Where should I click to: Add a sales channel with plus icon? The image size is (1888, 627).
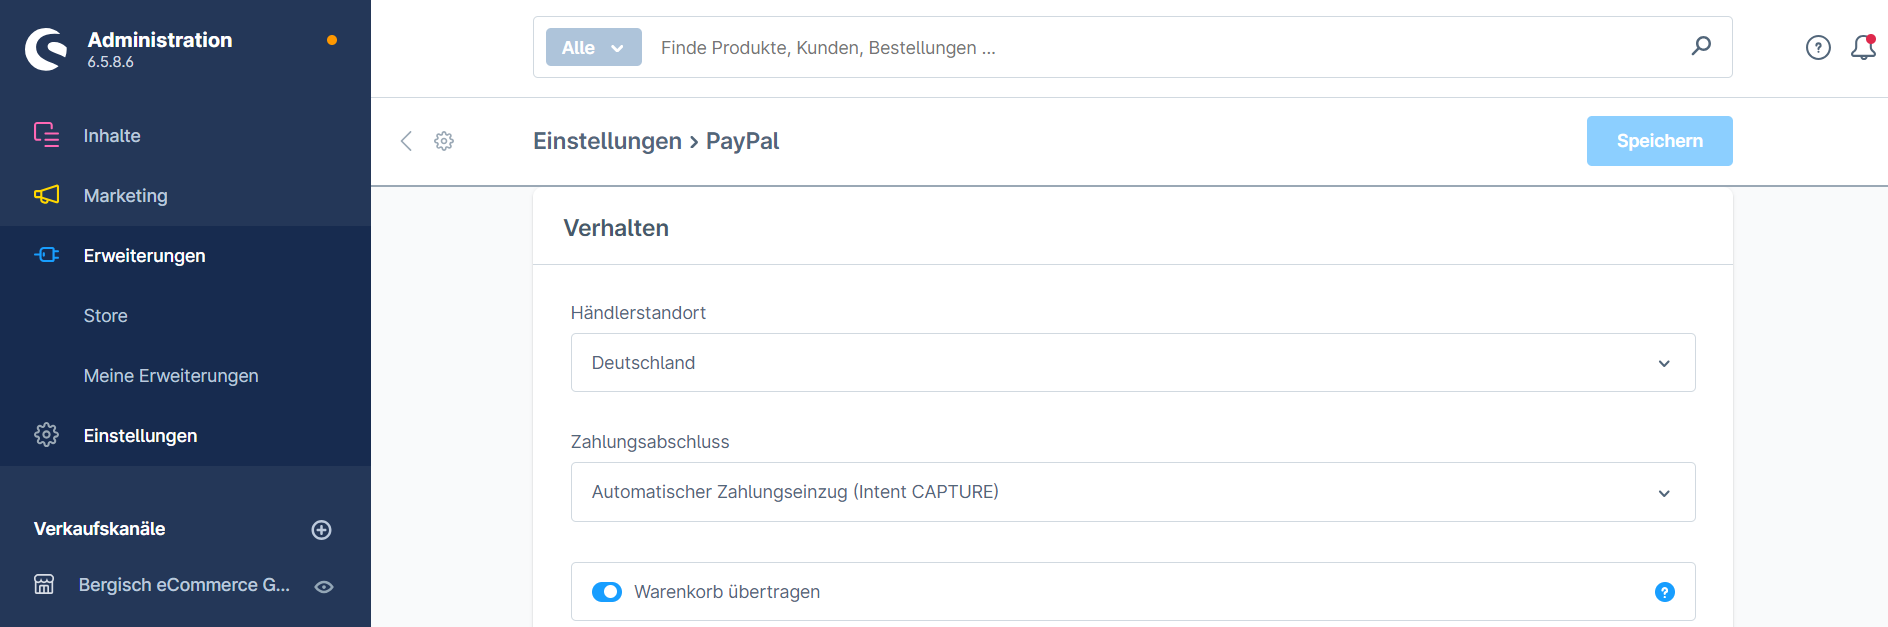click(321, 530)
